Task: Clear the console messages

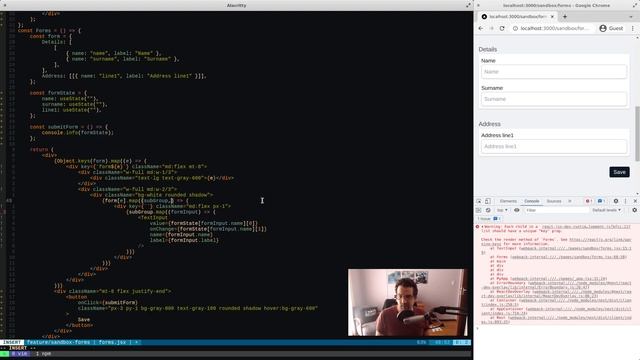Action: point(488,210)
